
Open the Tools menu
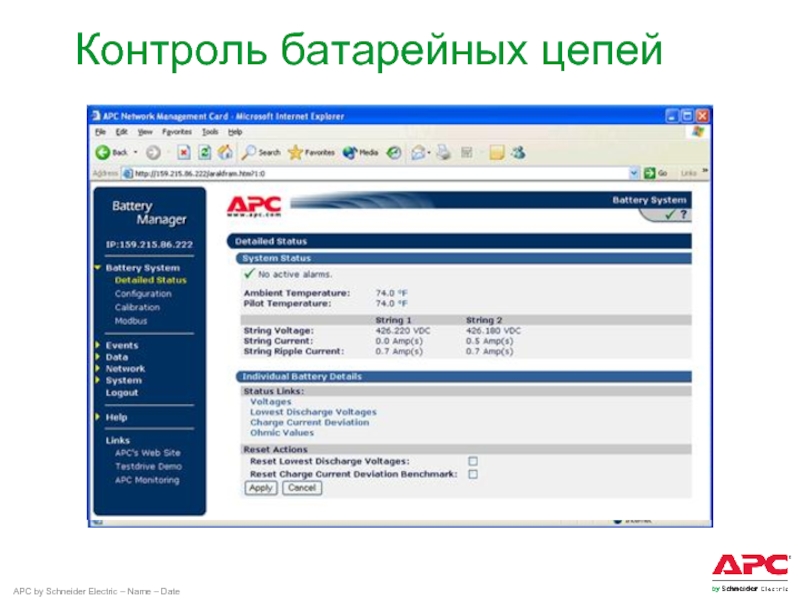click(210, 132)
